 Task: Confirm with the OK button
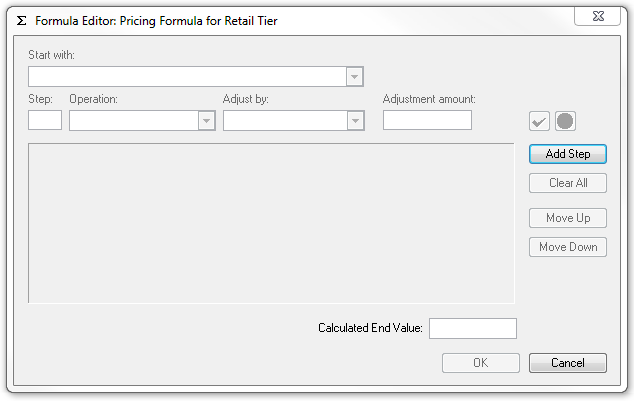pyautogui.click(x=481, y=363)
